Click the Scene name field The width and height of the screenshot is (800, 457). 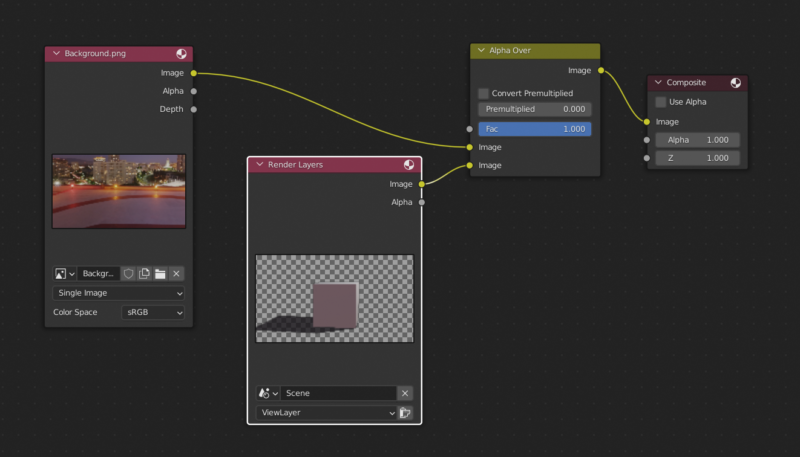coord(338,393)
